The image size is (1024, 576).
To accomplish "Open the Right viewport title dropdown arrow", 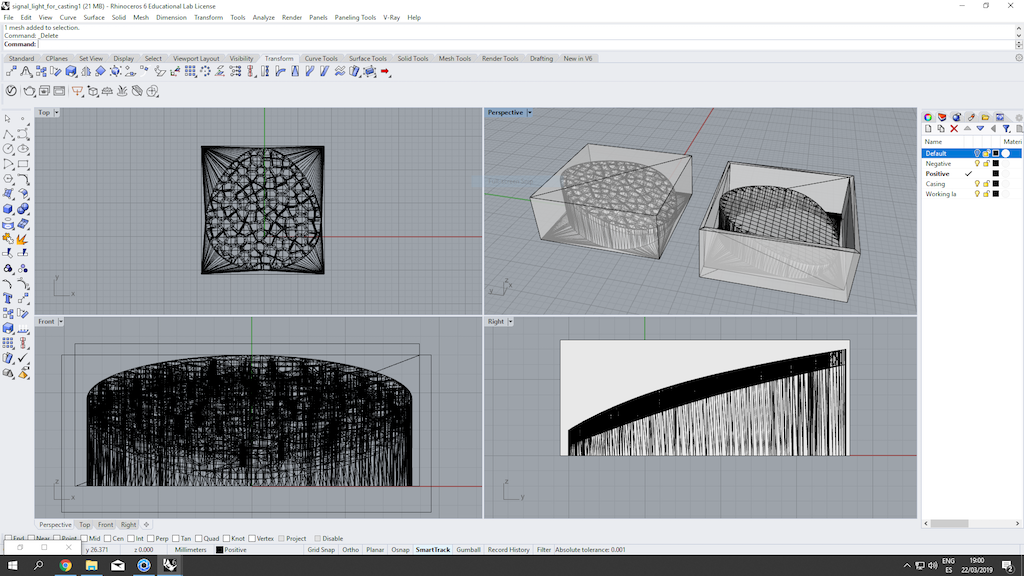I will [510, 322].
